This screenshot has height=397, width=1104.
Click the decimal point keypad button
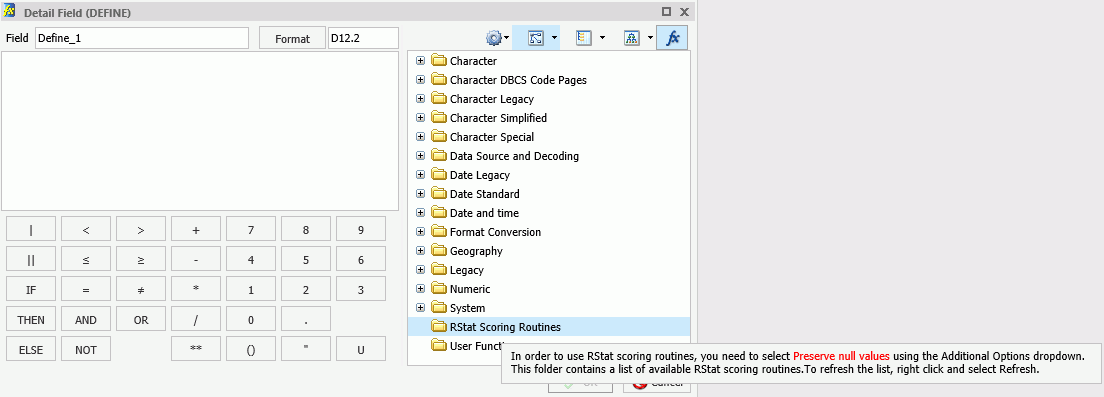306,319
